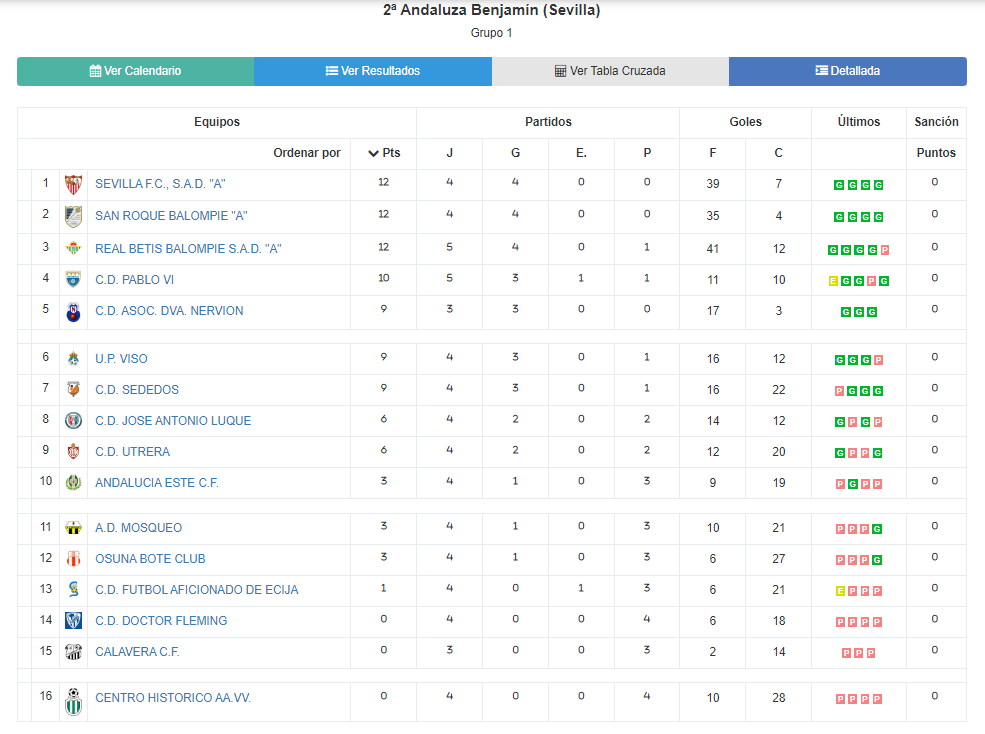The image size is (985, 734).
Task: Click green G badge for Andalucia Este
Action: pos(852,484)
